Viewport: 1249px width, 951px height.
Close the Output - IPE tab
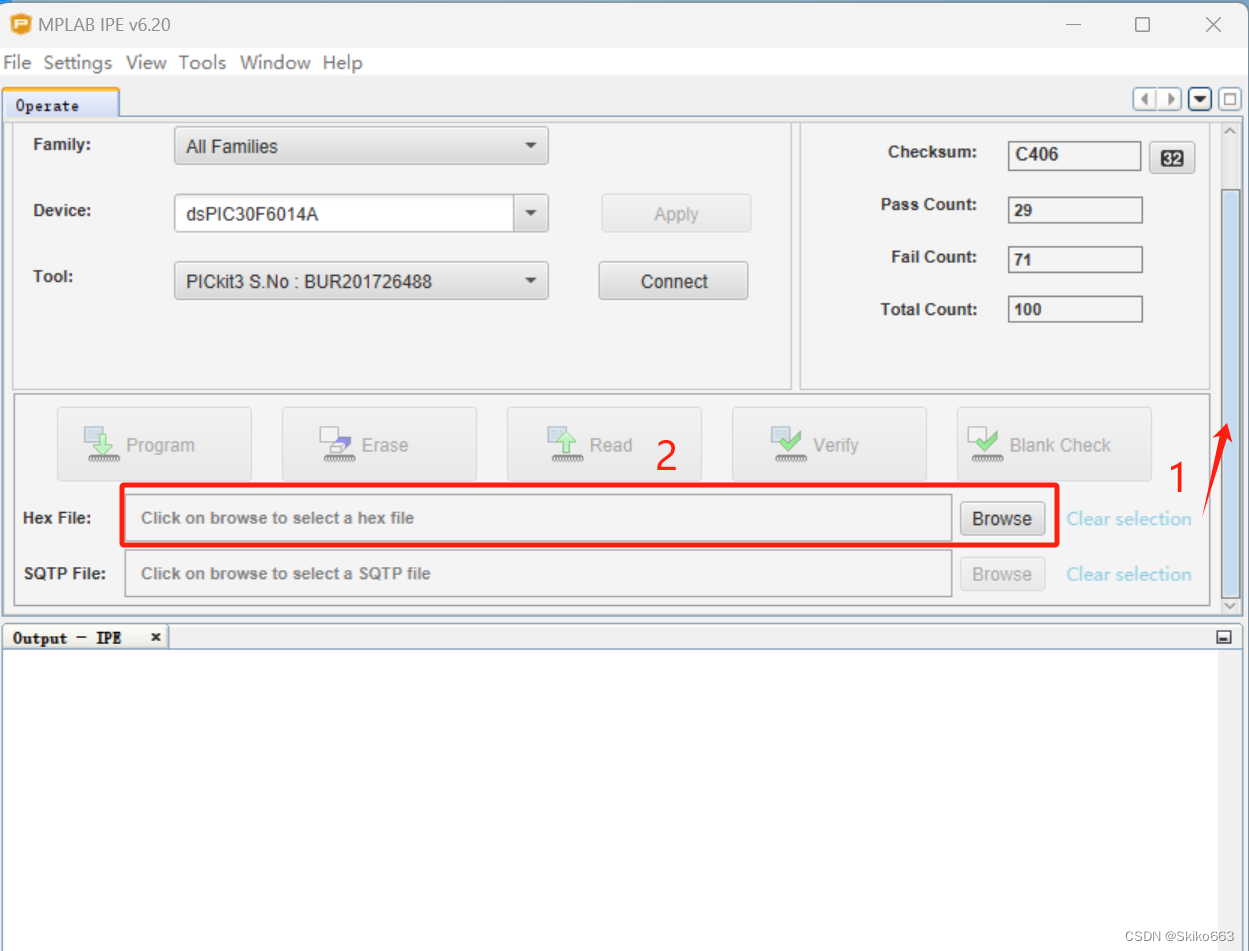[156, 637]
